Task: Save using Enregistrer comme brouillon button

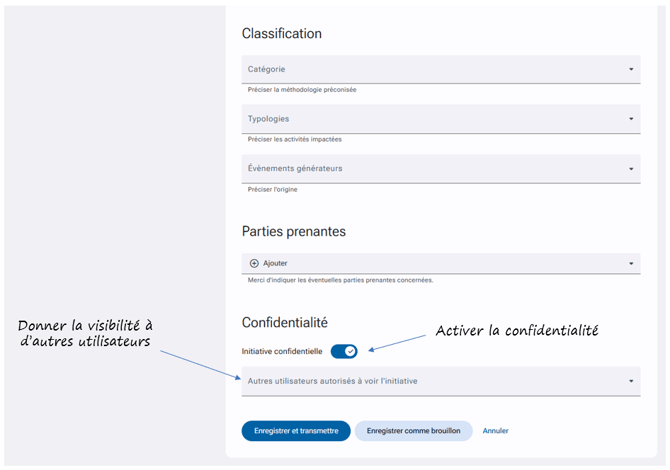Action: (414, 431)
